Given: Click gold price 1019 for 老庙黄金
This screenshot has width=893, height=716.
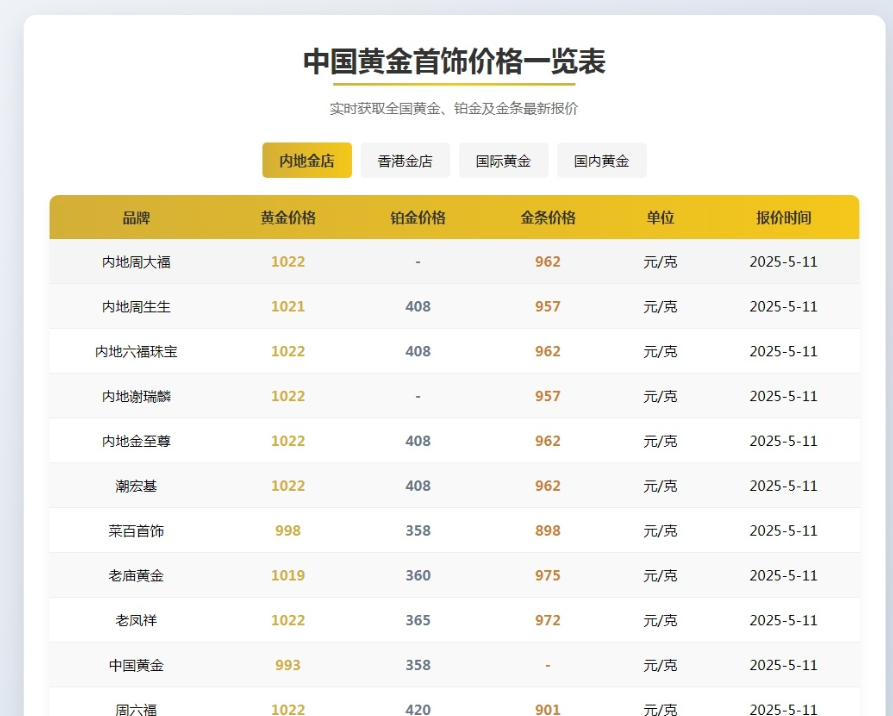Looking at the screenshot, I should (288, 576).
